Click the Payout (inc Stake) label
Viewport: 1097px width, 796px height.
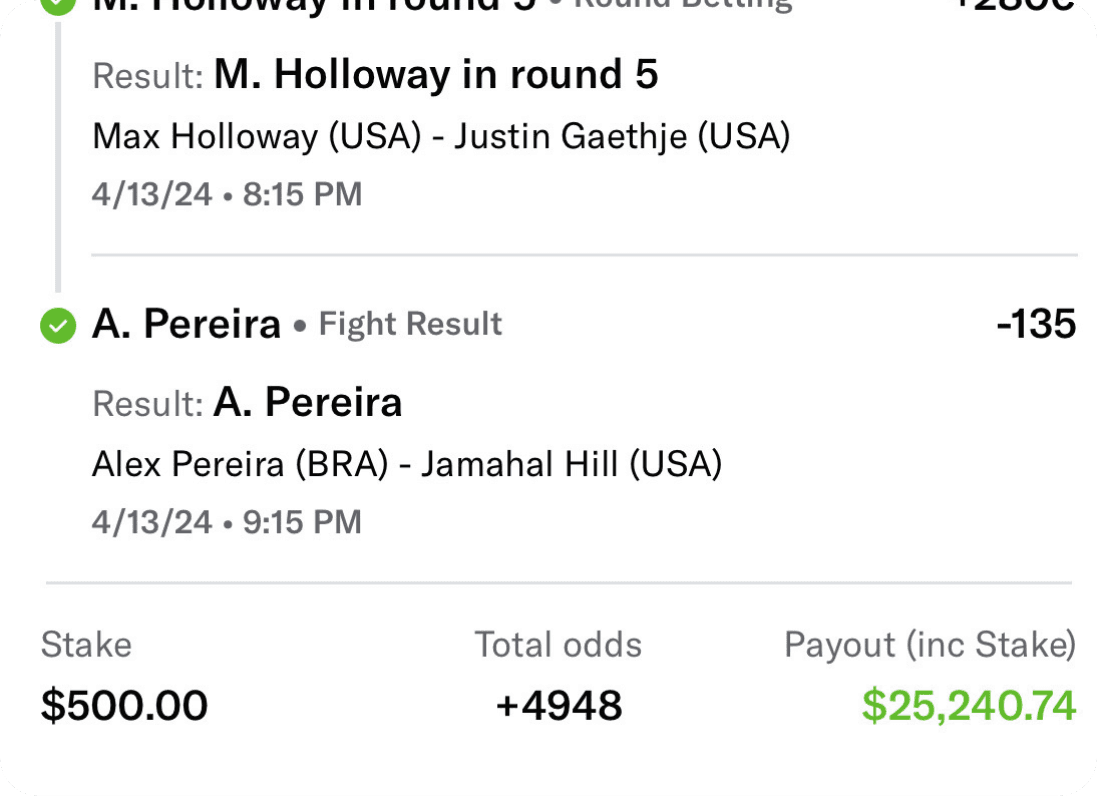tap(930, 645)
